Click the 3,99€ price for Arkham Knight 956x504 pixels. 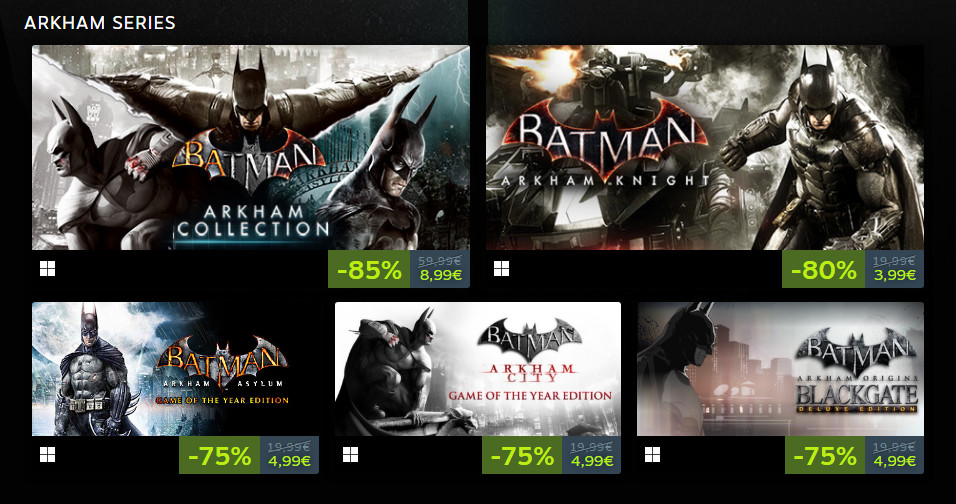[x=894, y=275]
